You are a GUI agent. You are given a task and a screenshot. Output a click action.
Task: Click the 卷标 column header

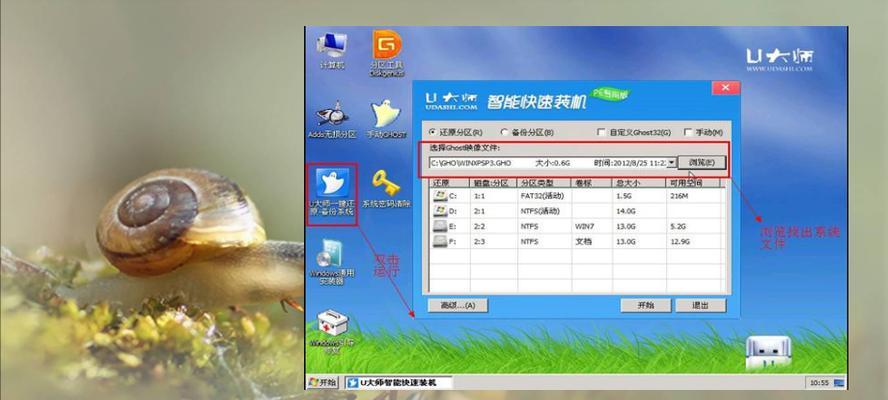pyautogui.click(x=591, y=183)
